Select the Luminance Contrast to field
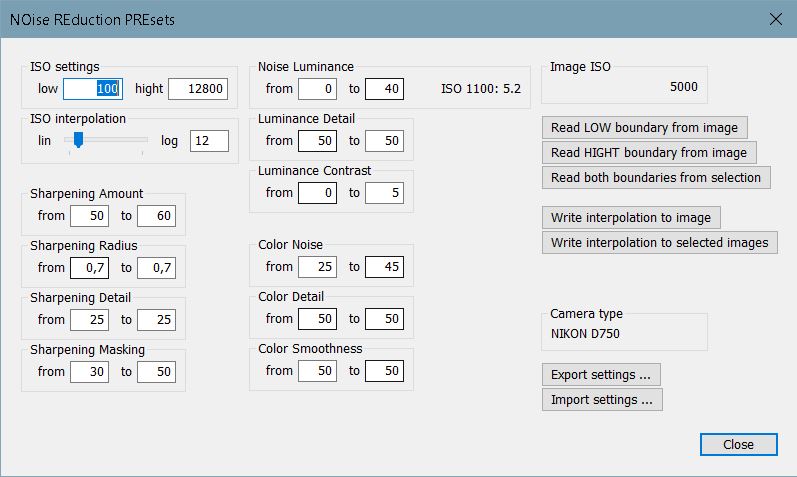797x477 pixels. [x=384, y=193]
